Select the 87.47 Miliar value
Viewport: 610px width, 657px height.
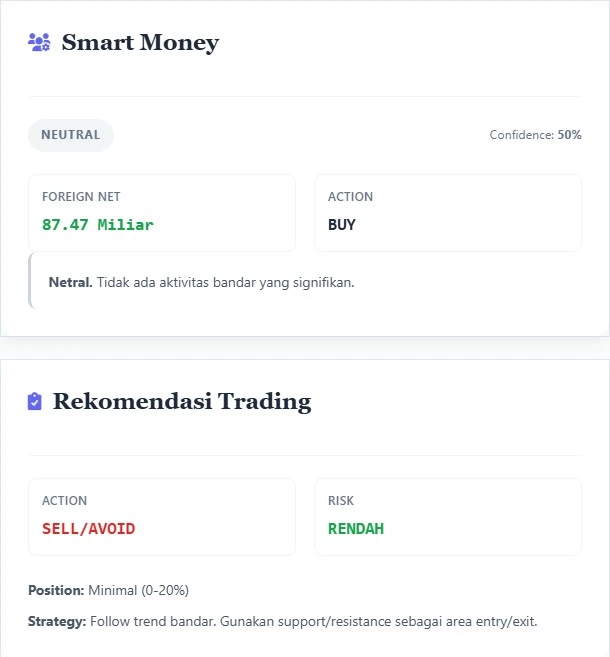(98, 225)
